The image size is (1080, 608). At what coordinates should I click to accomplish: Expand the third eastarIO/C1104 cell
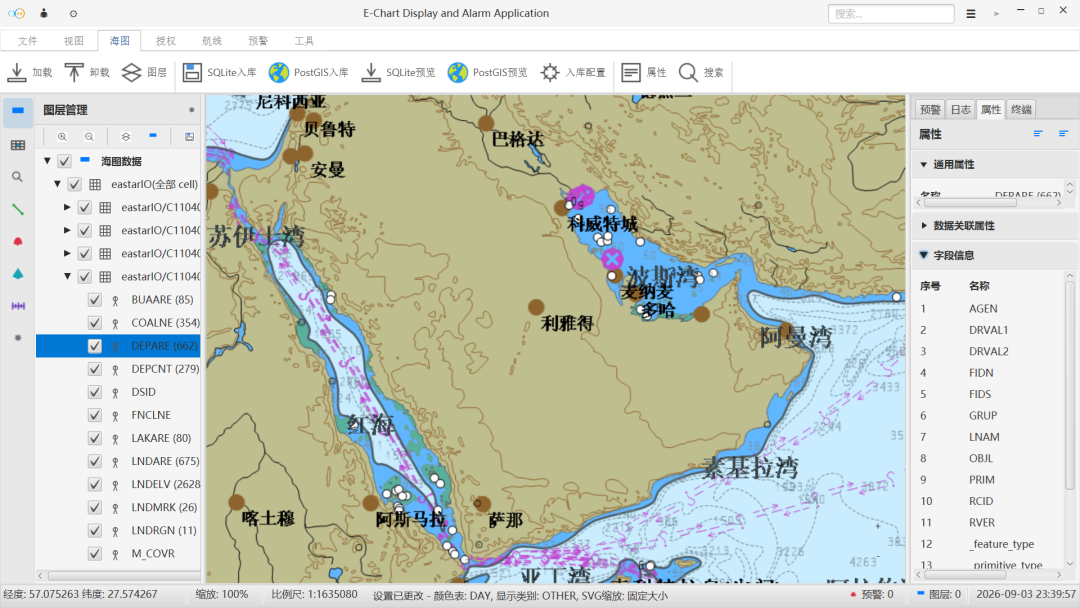[x=67, y=253]
